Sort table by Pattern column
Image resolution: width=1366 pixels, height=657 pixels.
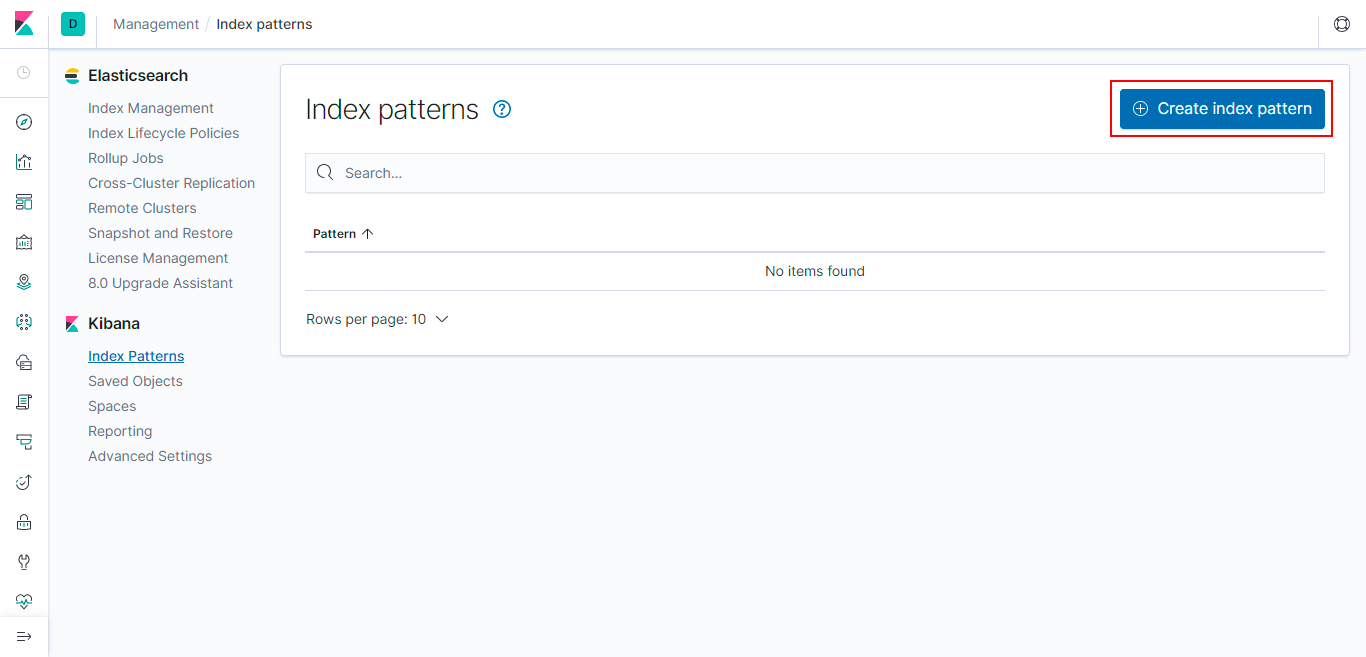(x=343, y=233)
